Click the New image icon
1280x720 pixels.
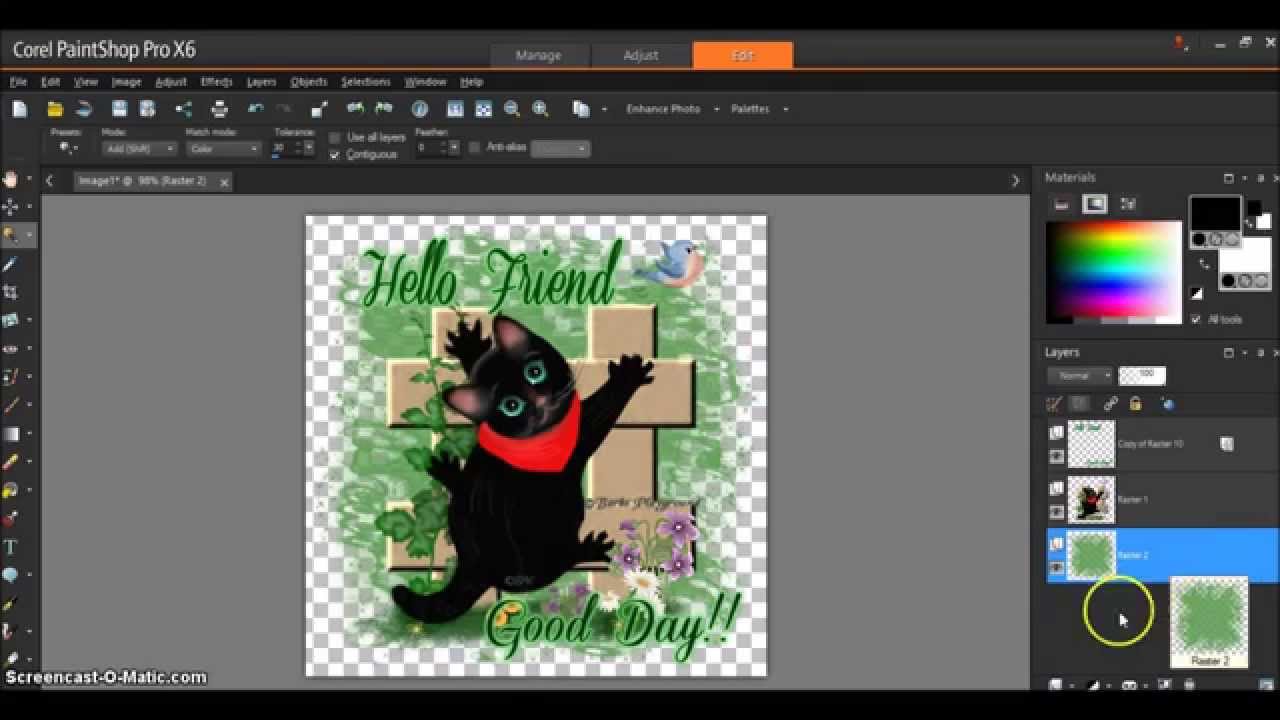pos(20,109)
